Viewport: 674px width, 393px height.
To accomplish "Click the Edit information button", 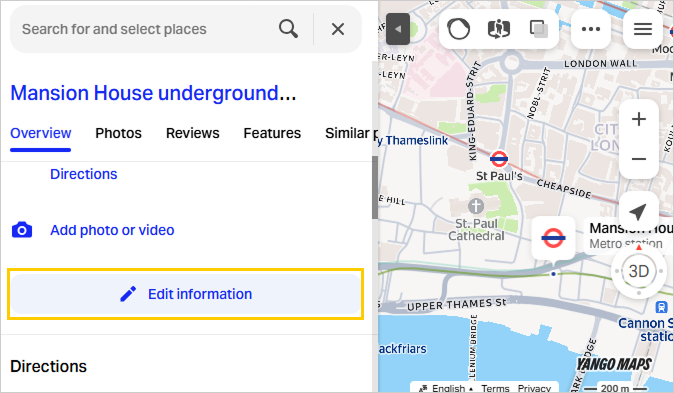I will pos(186,294).
